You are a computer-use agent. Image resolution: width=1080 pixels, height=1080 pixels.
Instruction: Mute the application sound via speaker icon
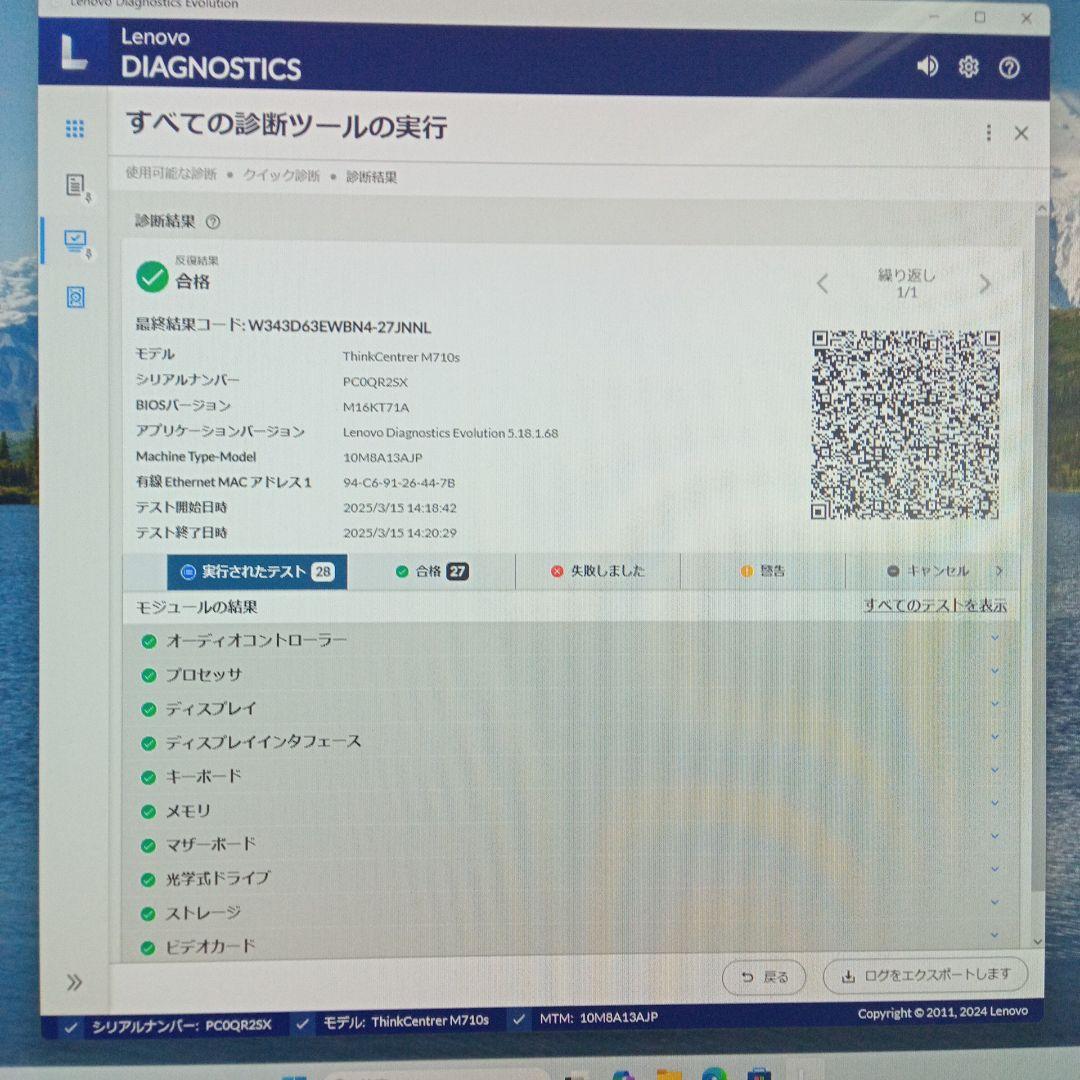[x=927, y=66]
